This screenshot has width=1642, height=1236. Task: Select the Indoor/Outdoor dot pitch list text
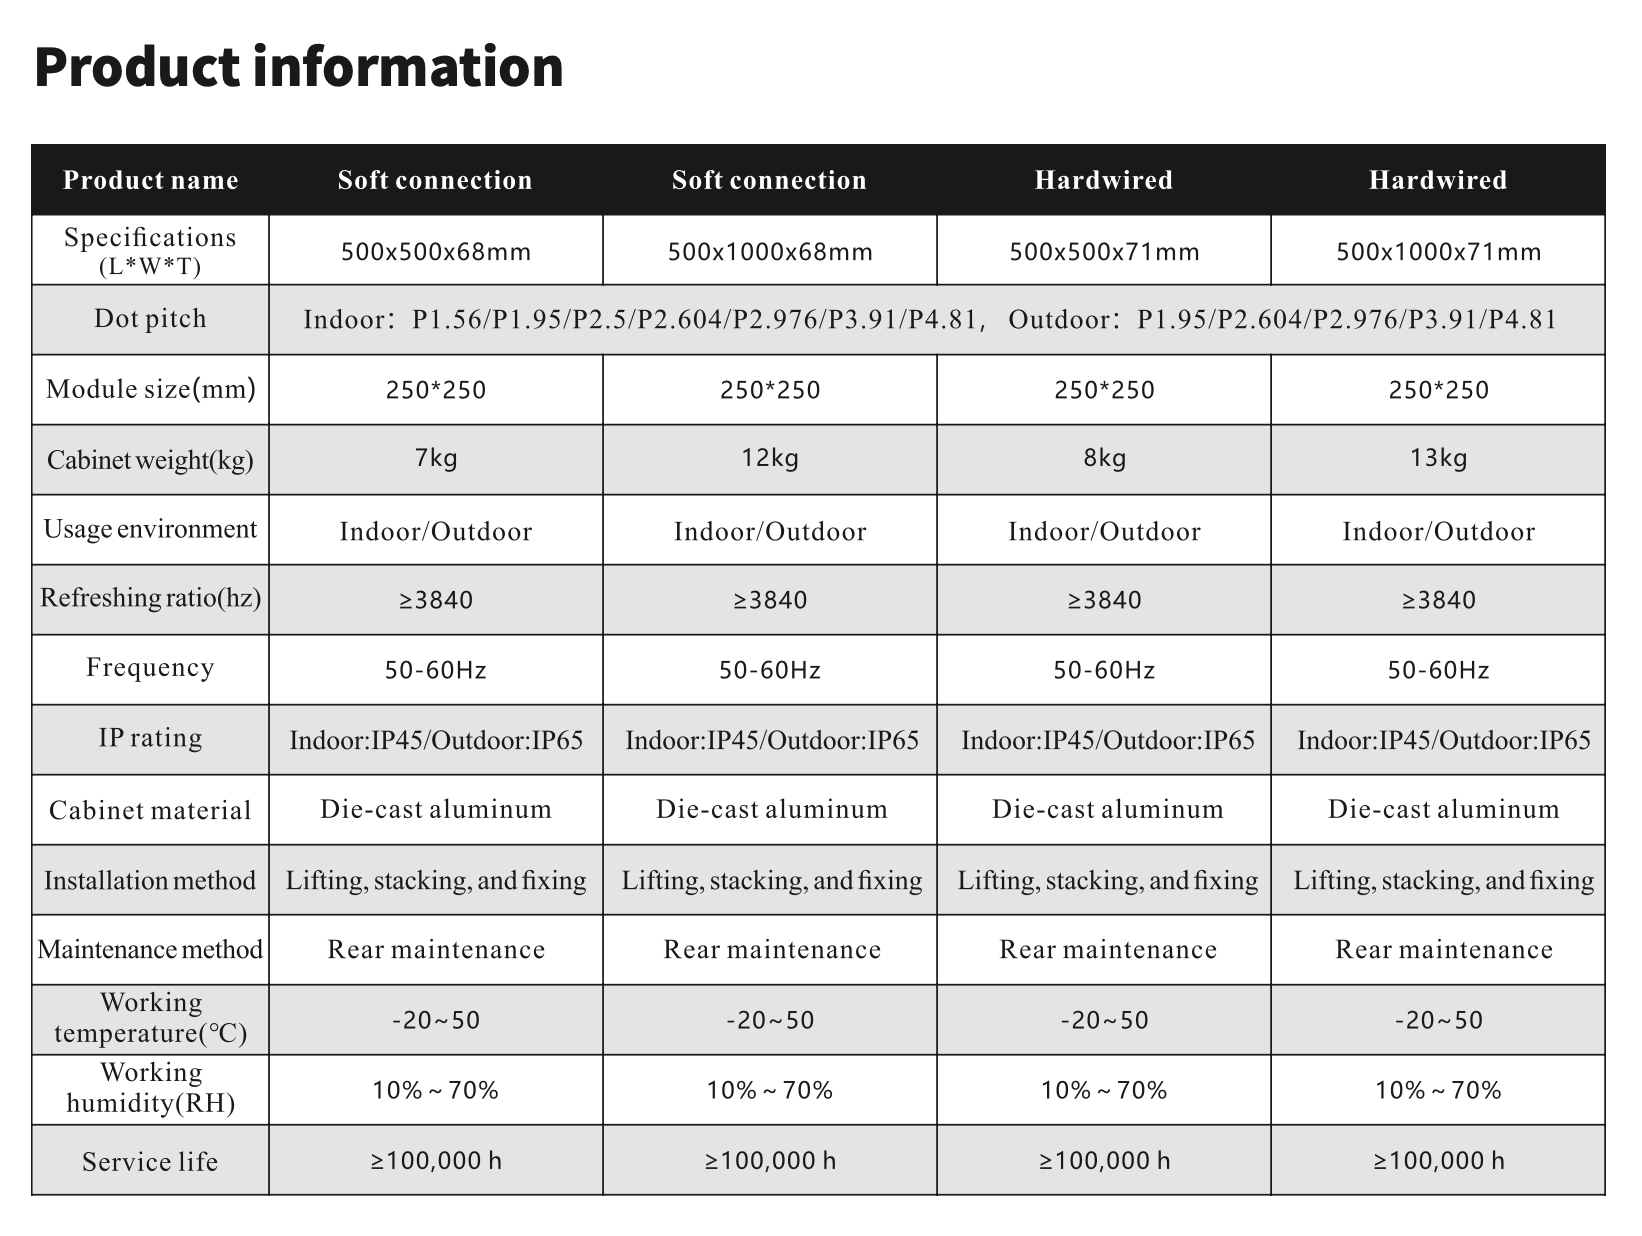click(930, 320)
